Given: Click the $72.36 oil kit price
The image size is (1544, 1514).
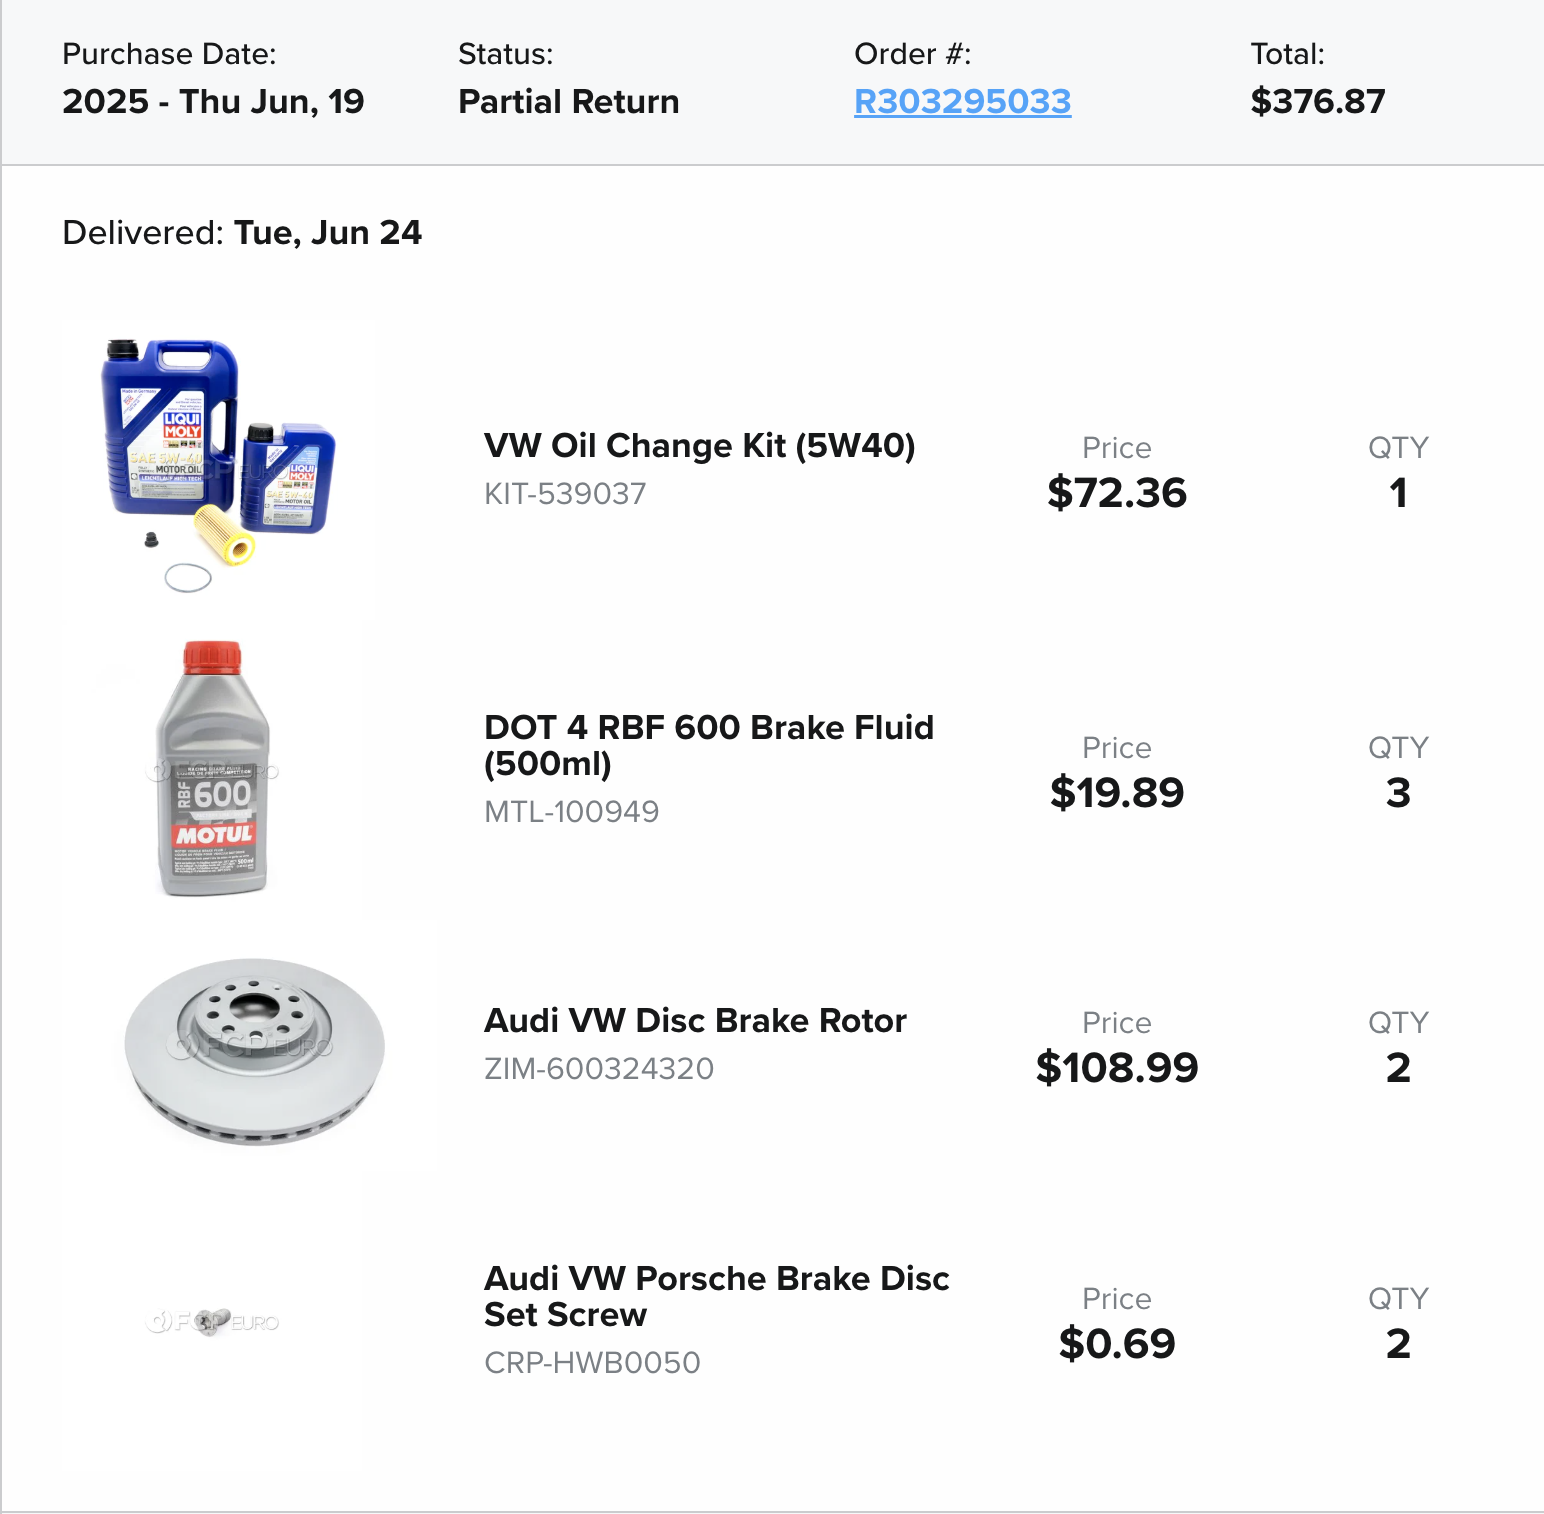Looking at the screenshot, I should coord(1116,492).
